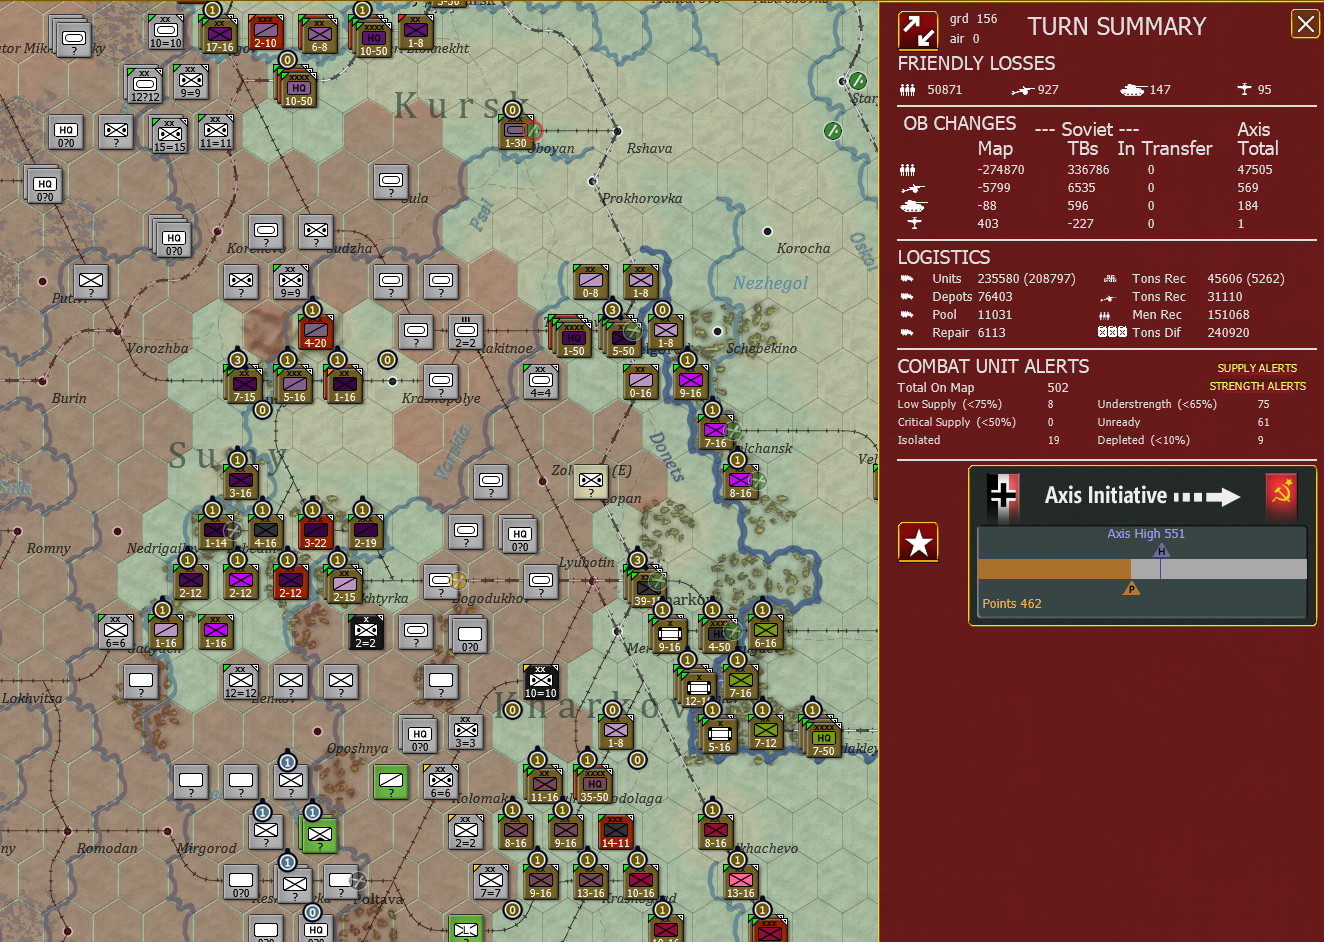This screenshot has width=1324, height=942.
Task: Click the Axis initiative points bar
Action: (x=1141, y=569)
